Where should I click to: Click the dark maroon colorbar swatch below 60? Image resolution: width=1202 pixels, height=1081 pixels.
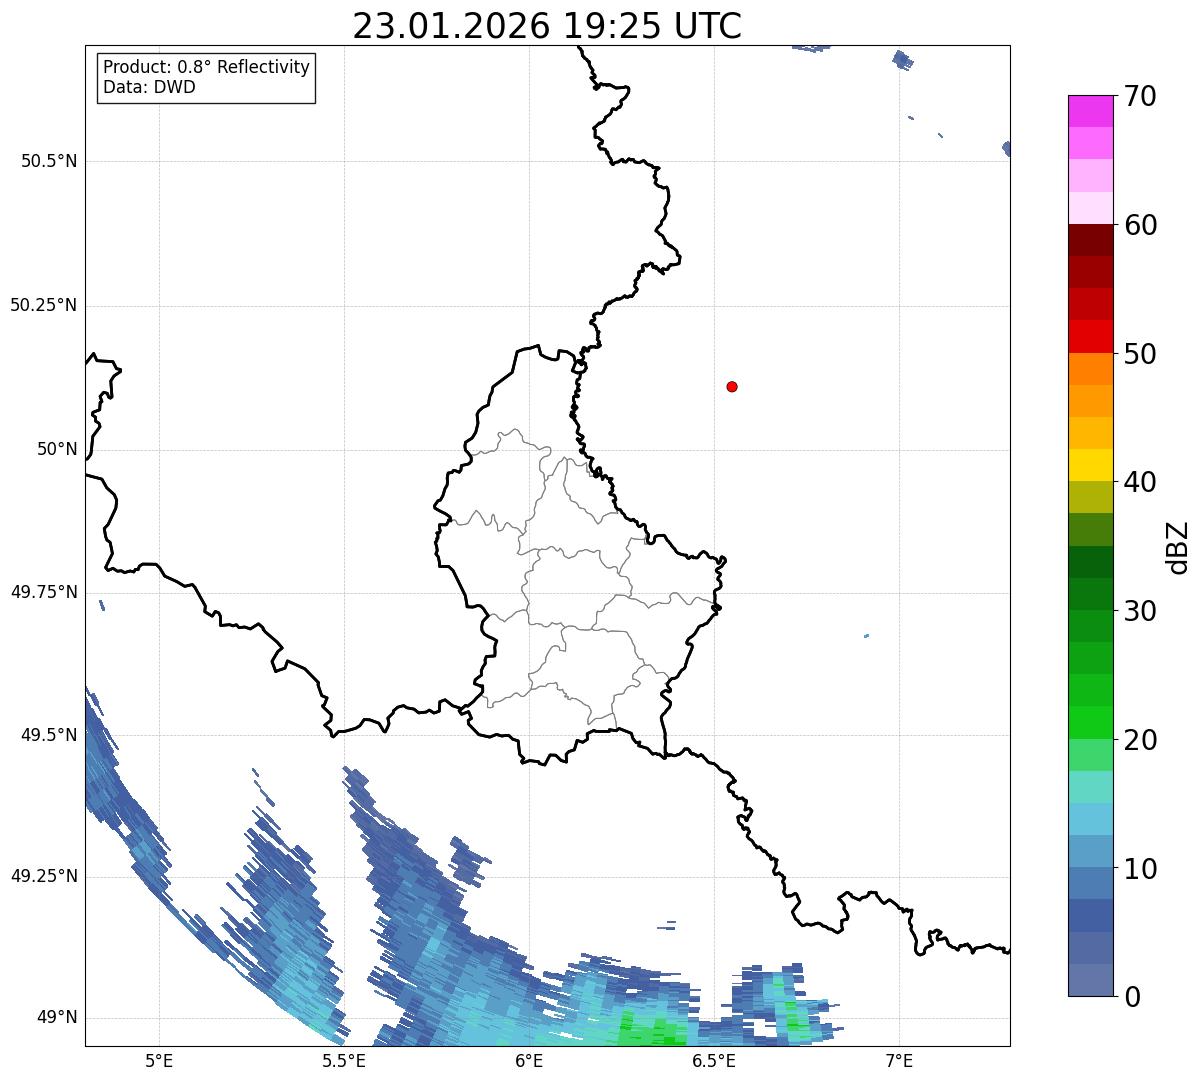coord(1090,240)
